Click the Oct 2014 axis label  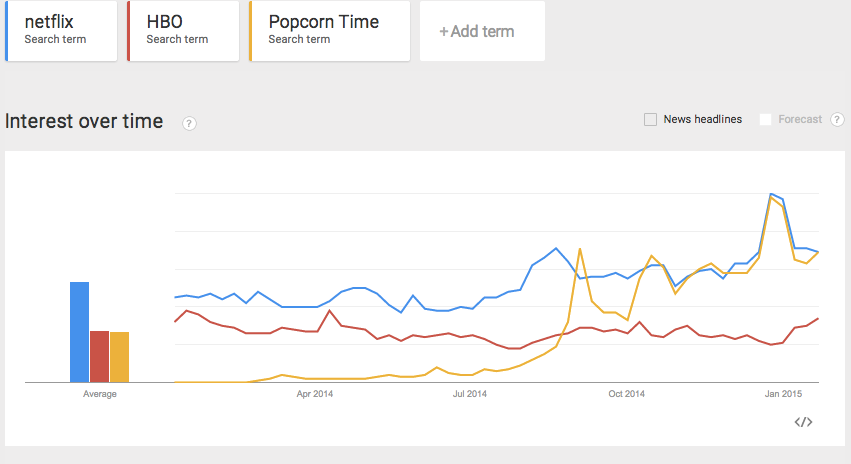coord(626,394)
